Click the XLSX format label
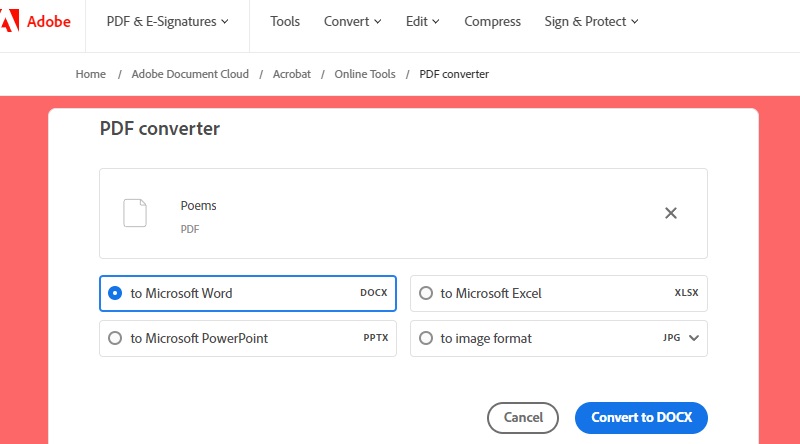Image resolution: width=800 pixels, height=444 pixels. coord(686,293)
